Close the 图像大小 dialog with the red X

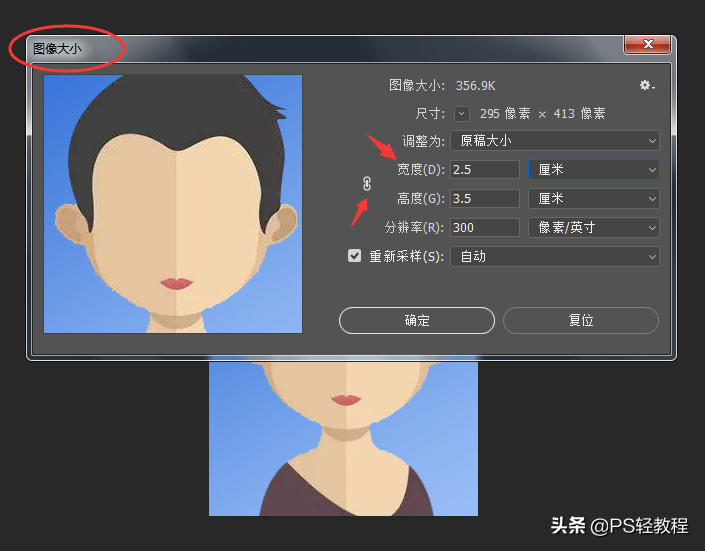pos(647,45)
